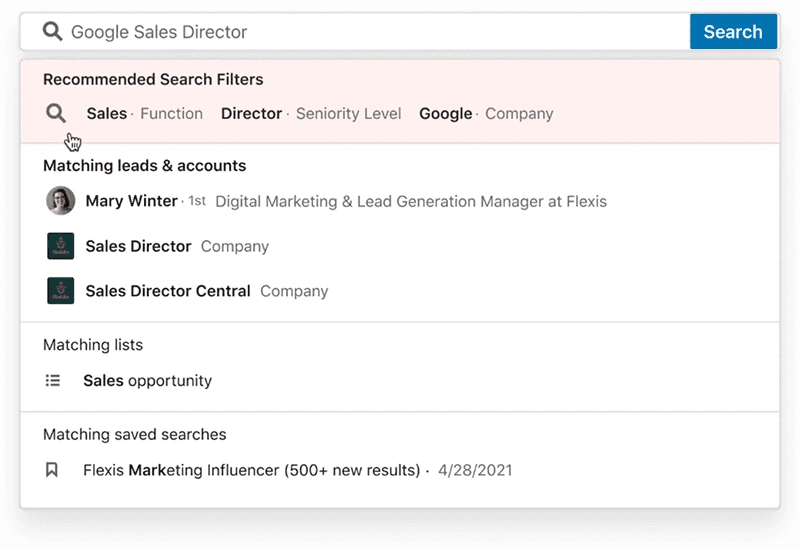This screenshot has width=800, height=550.
Task: Click Mary Winter's profile photo
Action: pyautogui.click(x=61, y=201)
